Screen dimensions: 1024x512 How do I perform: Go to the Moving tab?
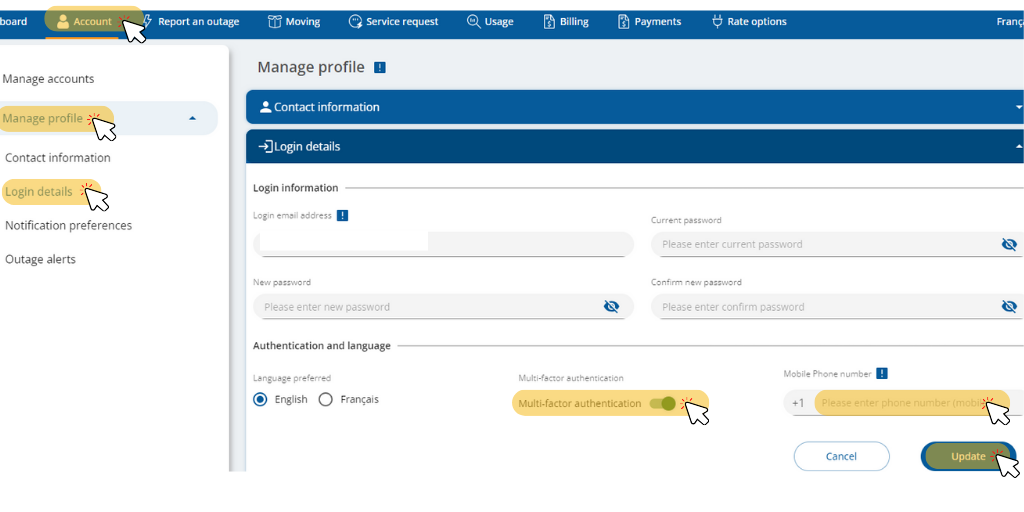coord(294,22)
